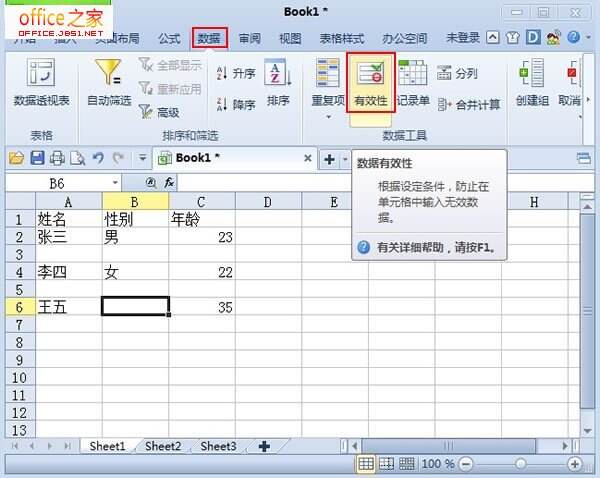Click the 升序 ascending sort button
Image resolution: width=600 pixels, height=478 pixels.
point(236,73)
